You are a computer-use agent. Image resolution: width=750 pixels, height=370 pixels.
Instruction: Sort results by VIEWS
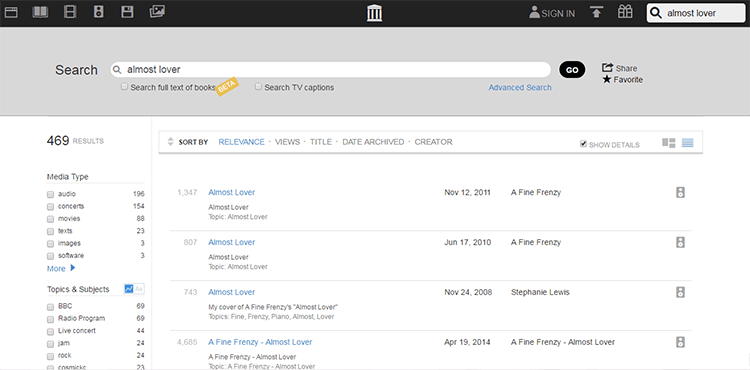tap(287, 142)
